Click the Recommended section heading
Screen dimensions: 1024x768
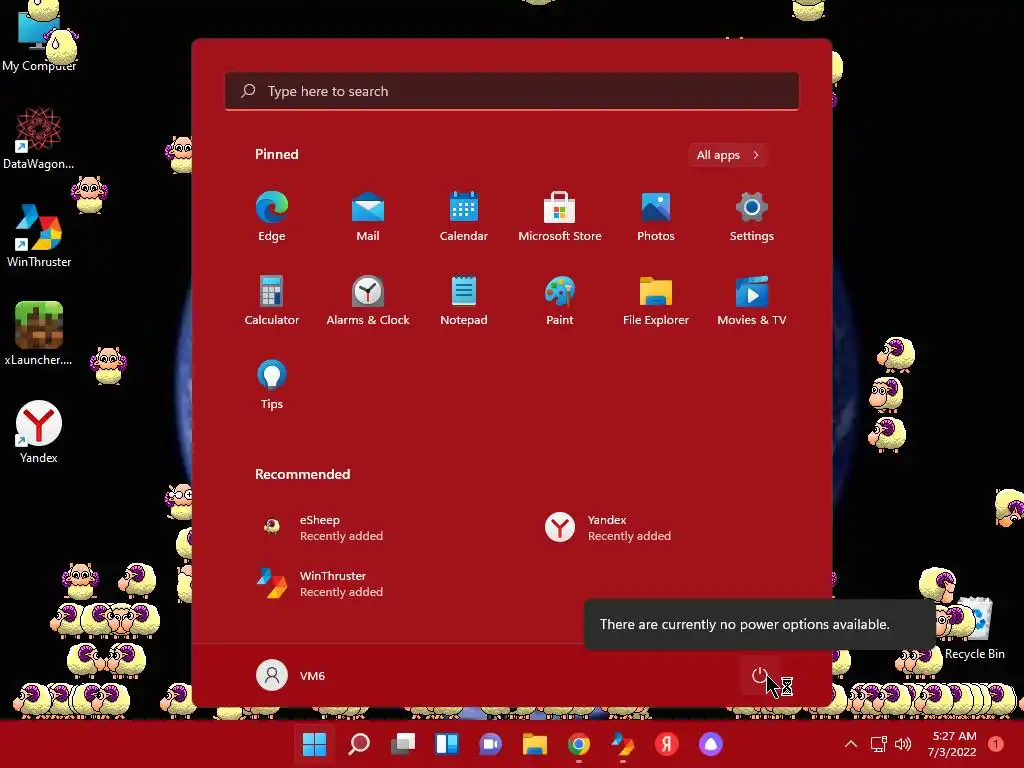pos(302,474)
